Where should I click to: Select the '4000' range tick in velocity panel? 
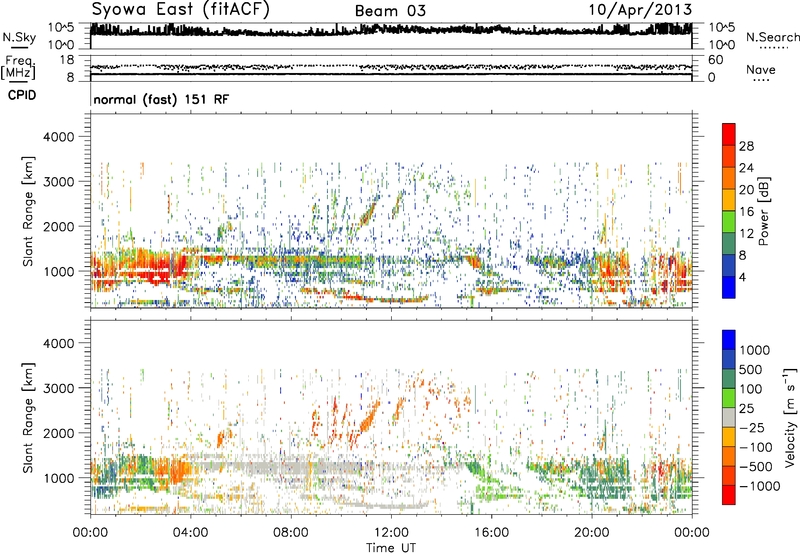click(58, 343)
